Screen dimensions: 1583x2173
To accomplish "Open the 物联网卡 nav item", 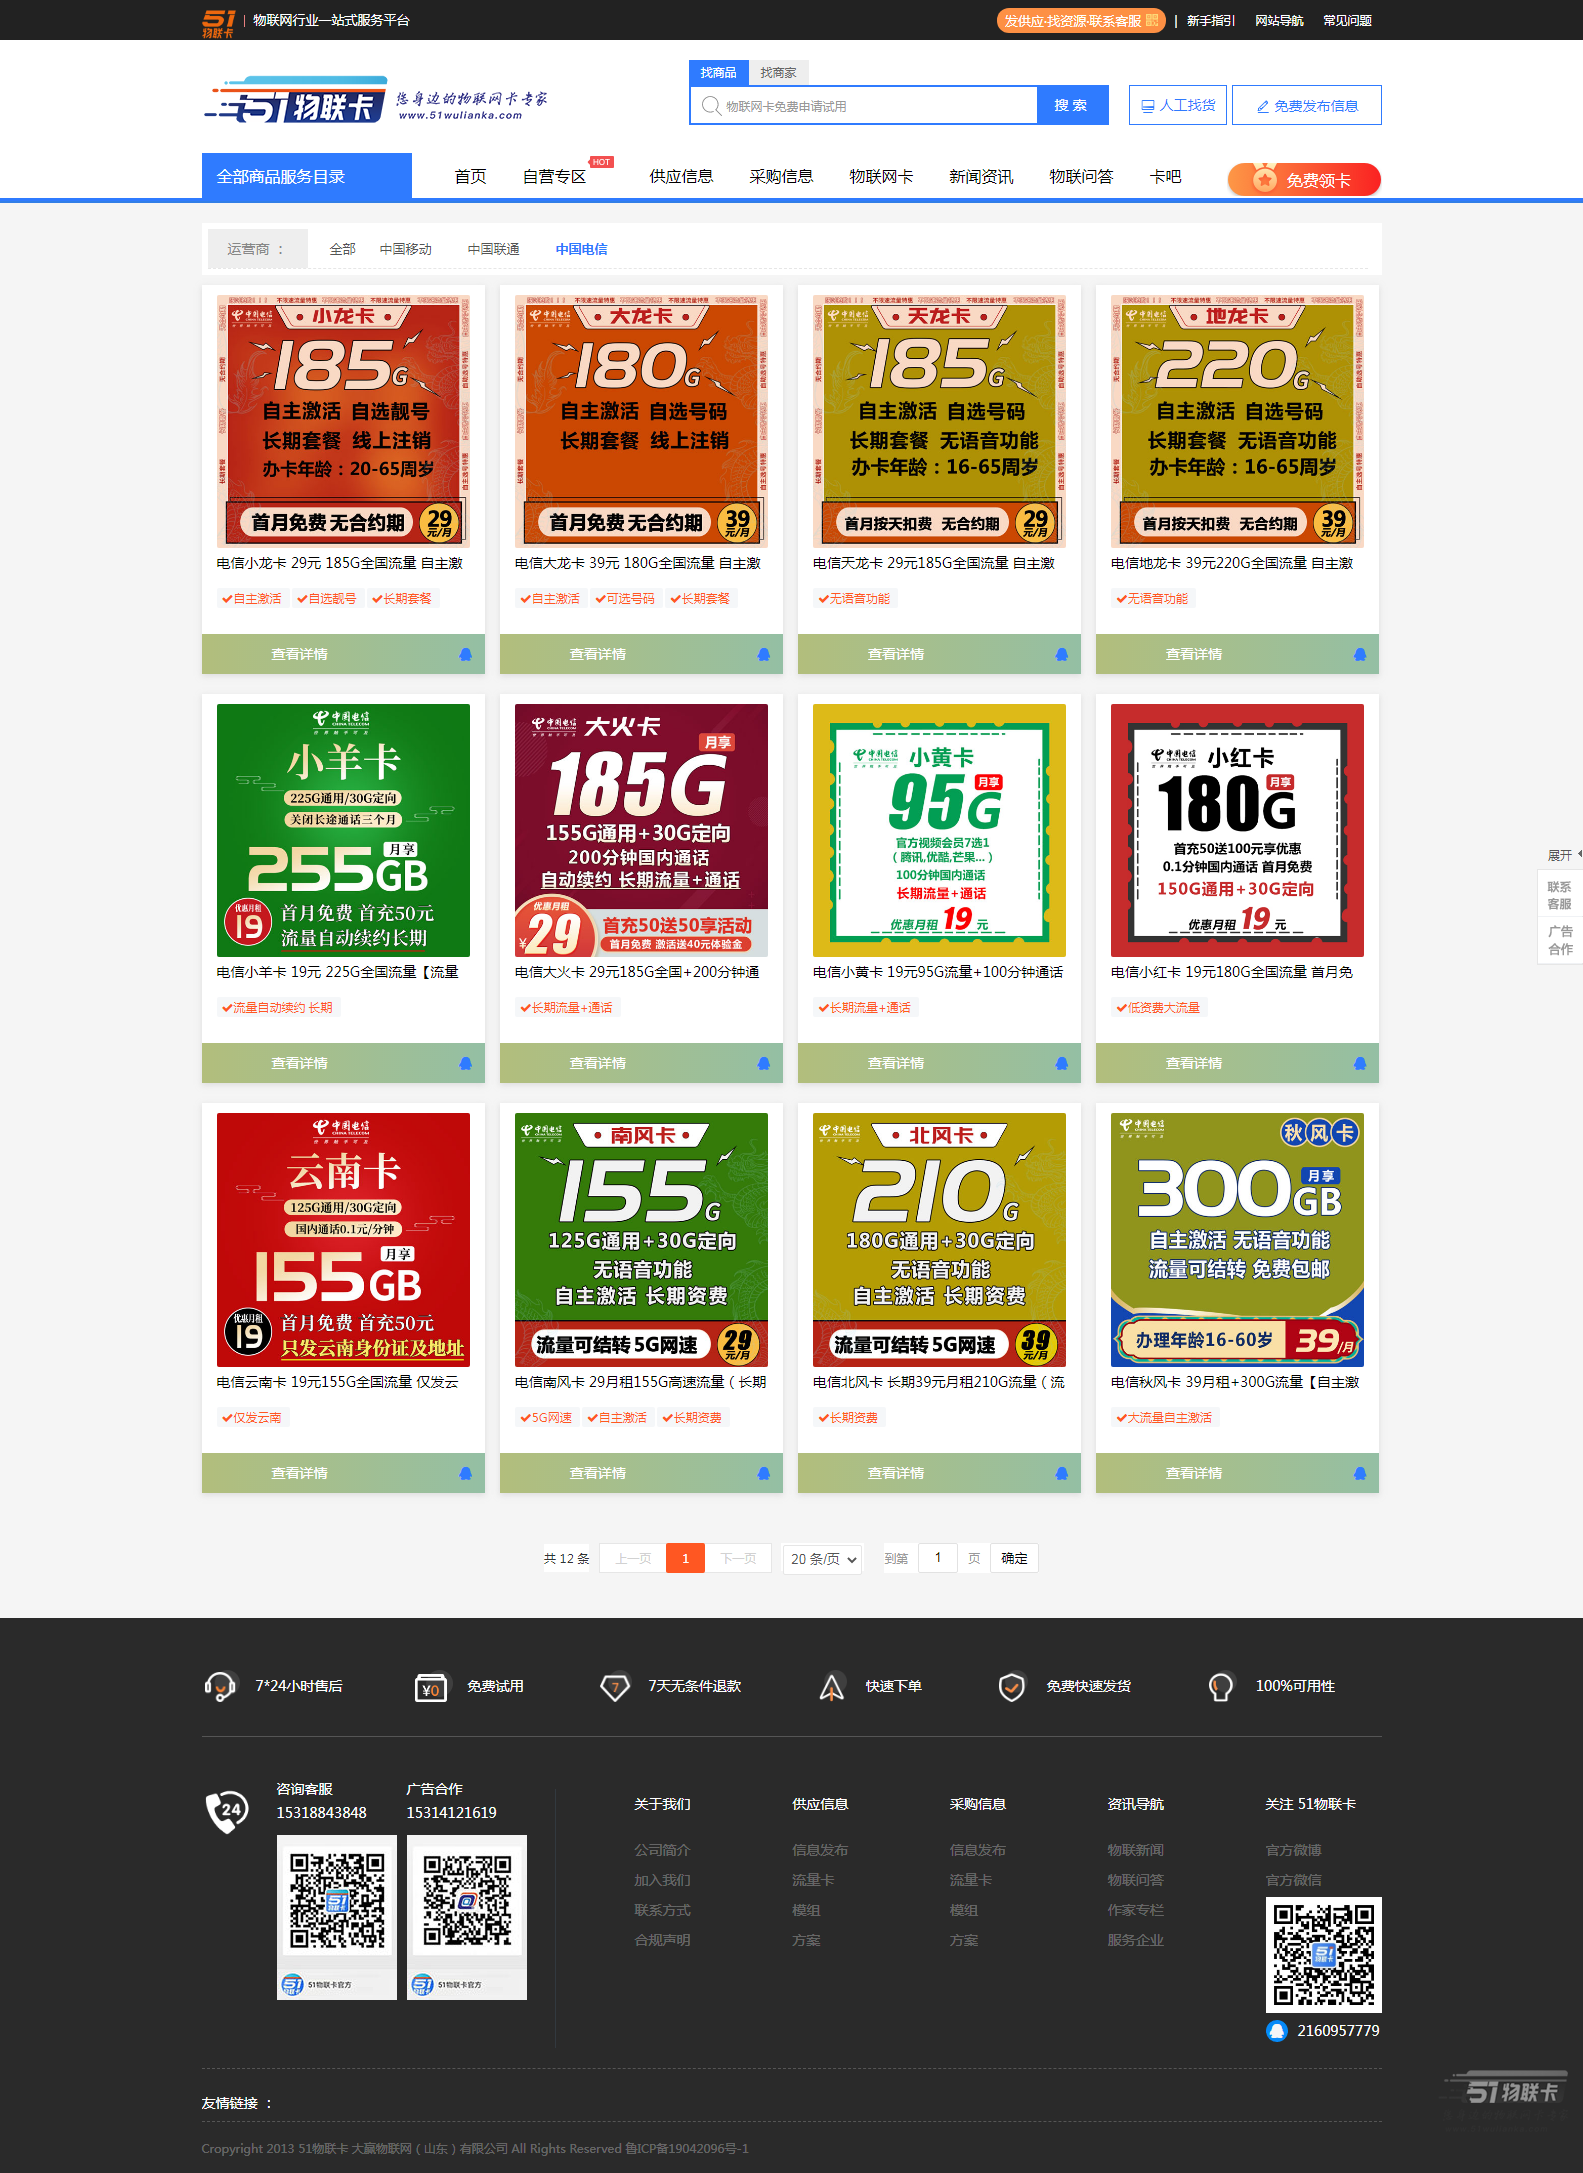I will click(881, 177).
